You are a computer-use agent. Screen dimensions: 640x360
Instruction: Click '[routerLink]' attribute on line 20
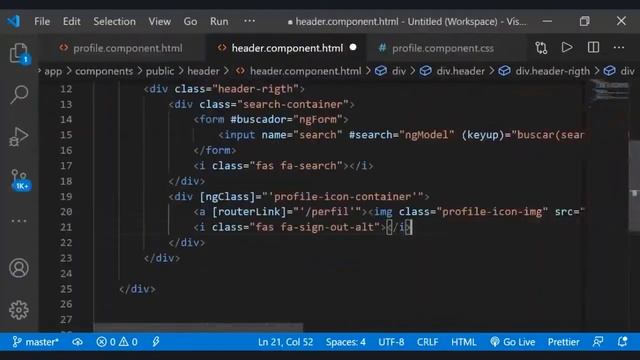click(249, 211)
